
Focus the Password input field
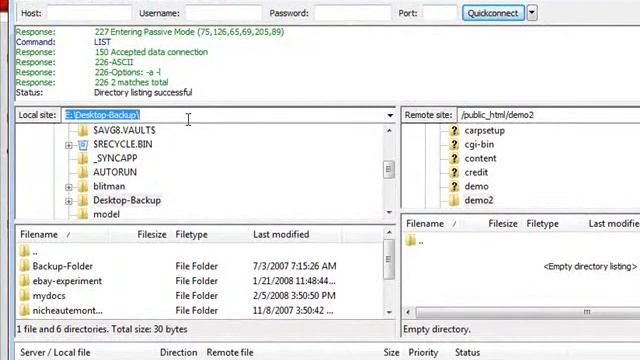pos(353,13)
